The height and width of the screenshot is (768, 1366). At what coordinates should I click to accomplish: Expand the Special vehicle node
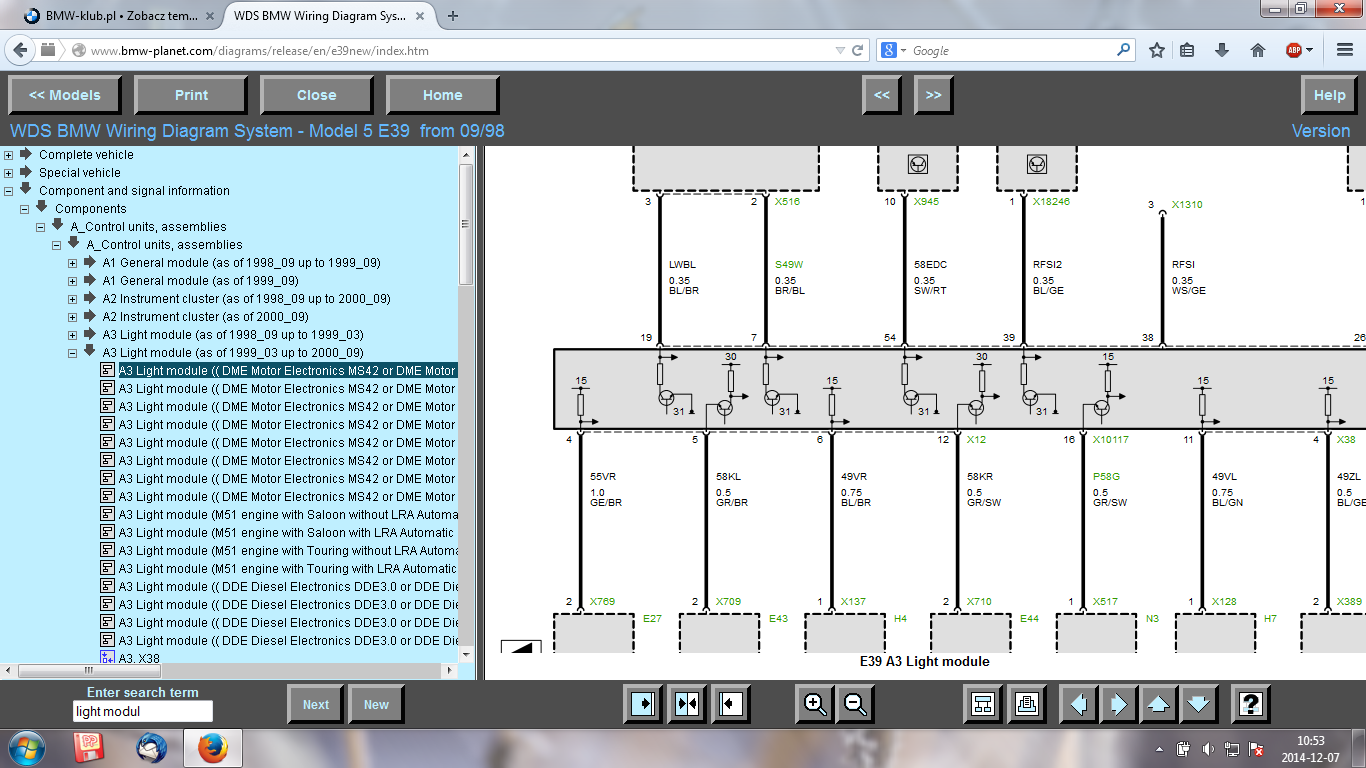tap(8, 173)
